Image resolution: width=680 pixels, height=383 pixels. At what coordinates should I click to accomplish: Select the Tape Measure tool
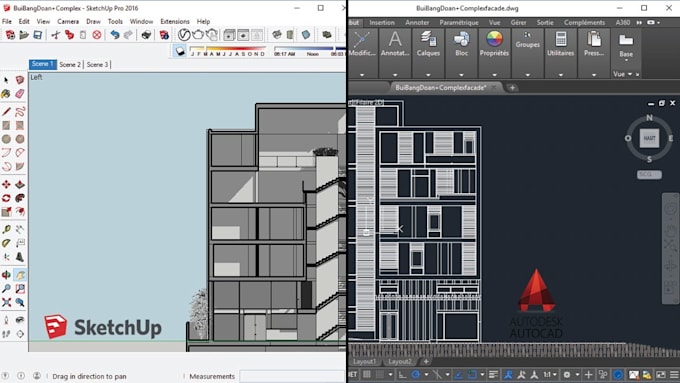click(x=6, y=229)
